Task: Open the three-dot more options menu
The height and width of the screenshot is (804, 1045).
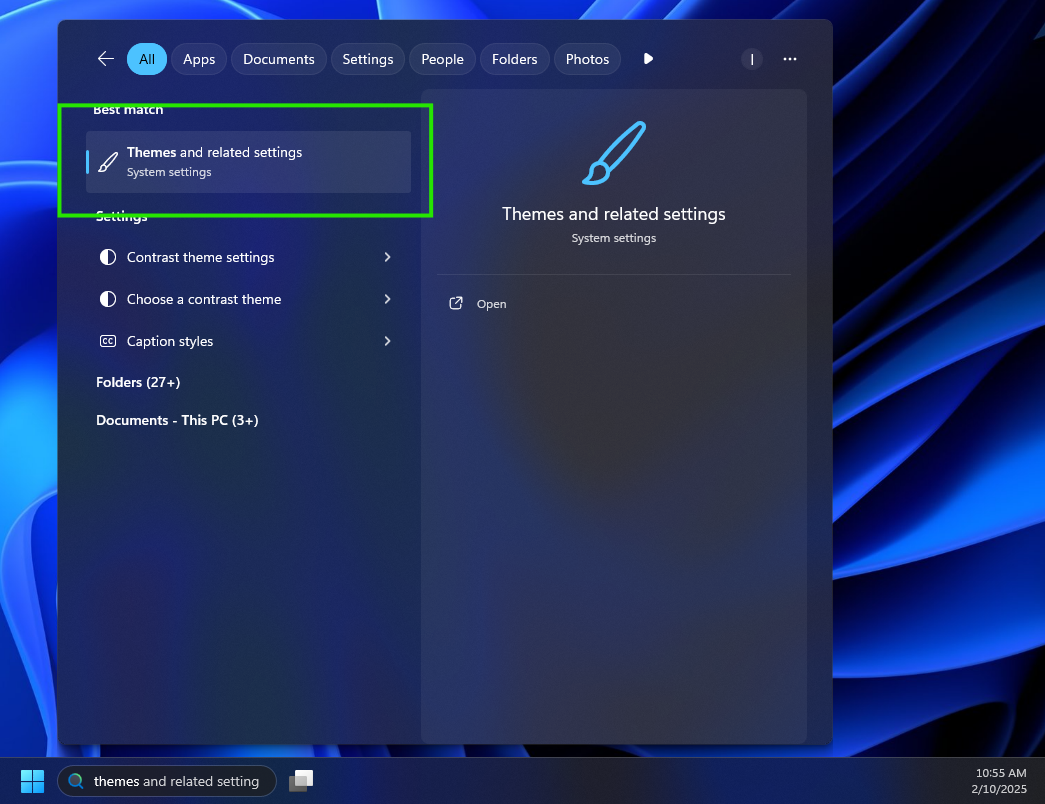Action: tap(790, 59)
